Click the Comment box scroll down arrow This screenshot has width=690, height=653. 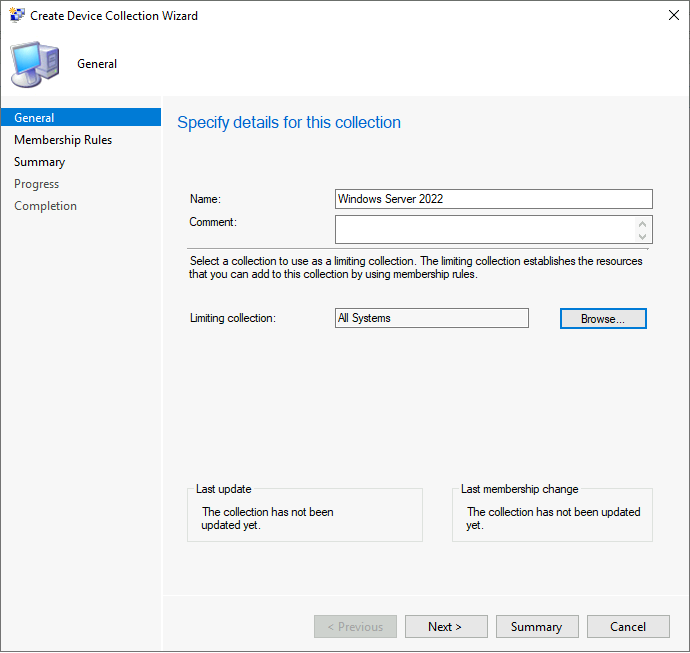click(x=642, y=236)
